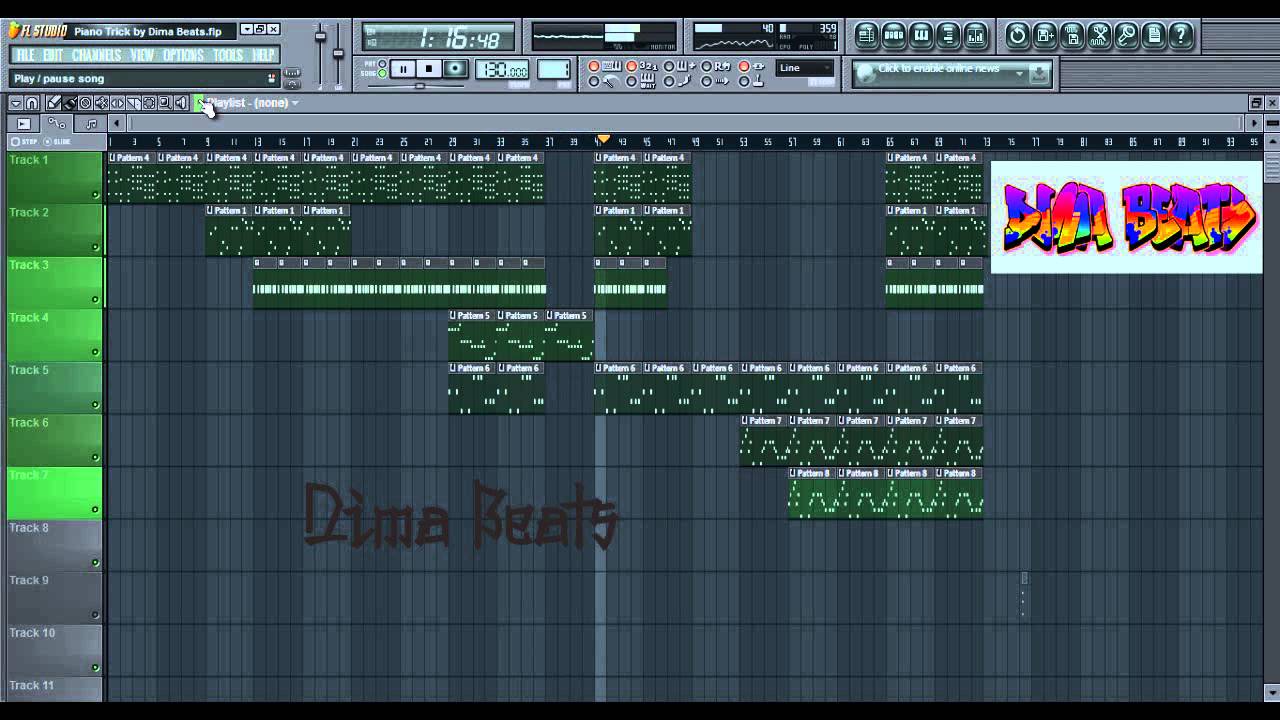The width and height of the screenshot is (1280, 720).
Task: Open the CHANNELS menu
Action: (97, 55)
